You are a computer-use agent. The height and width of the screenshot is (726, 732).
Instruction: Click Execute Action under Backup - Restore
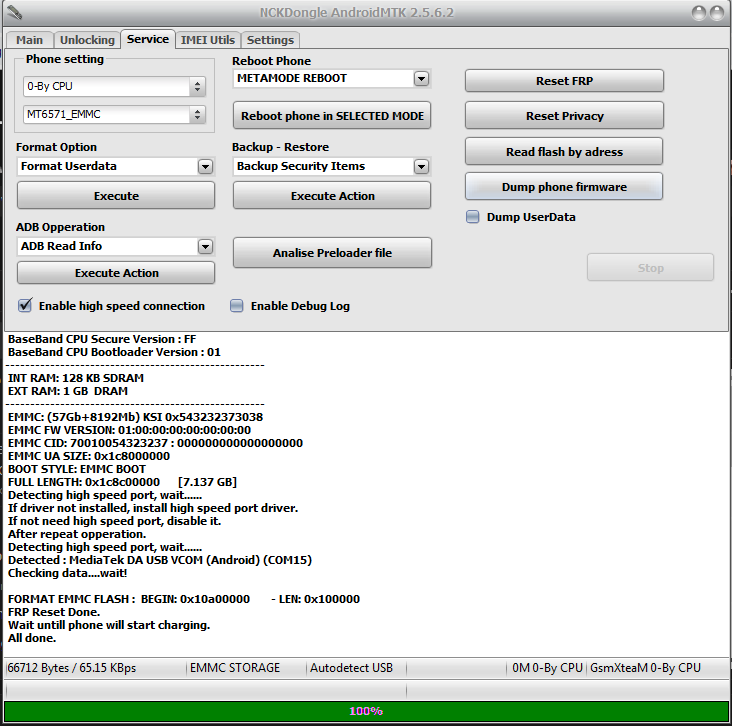(x=332, y=196)
